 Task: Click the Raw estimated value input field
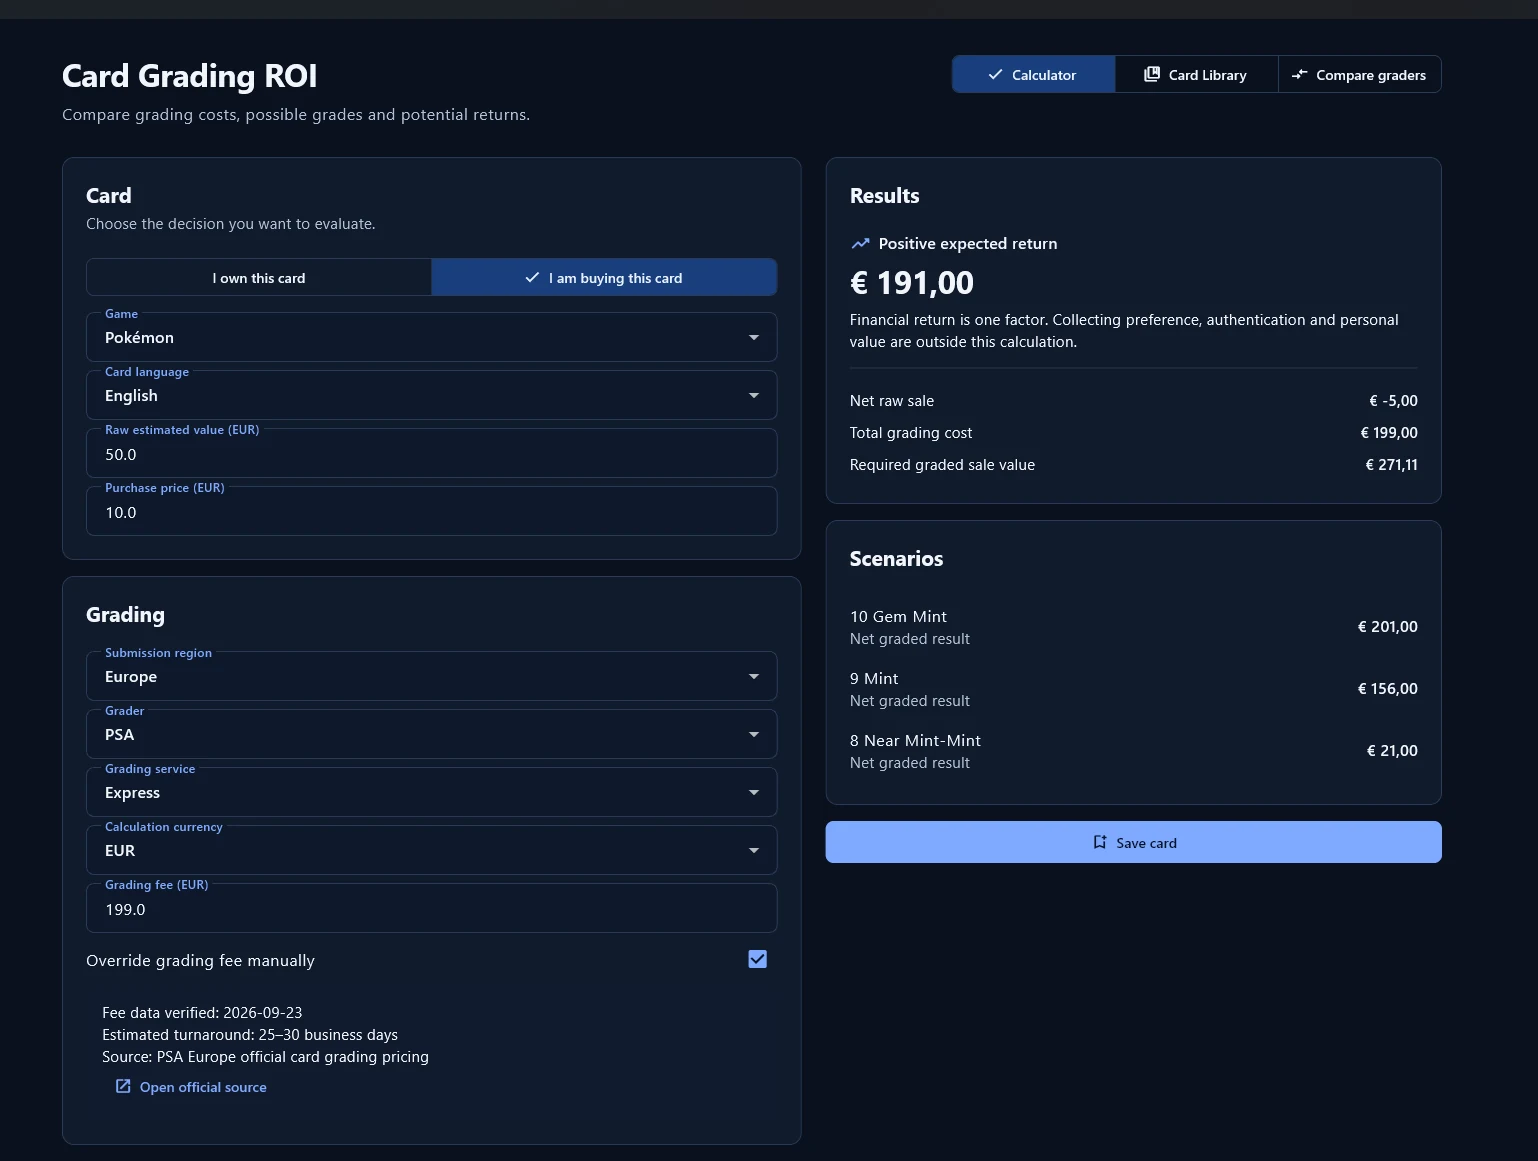point(431,453)
